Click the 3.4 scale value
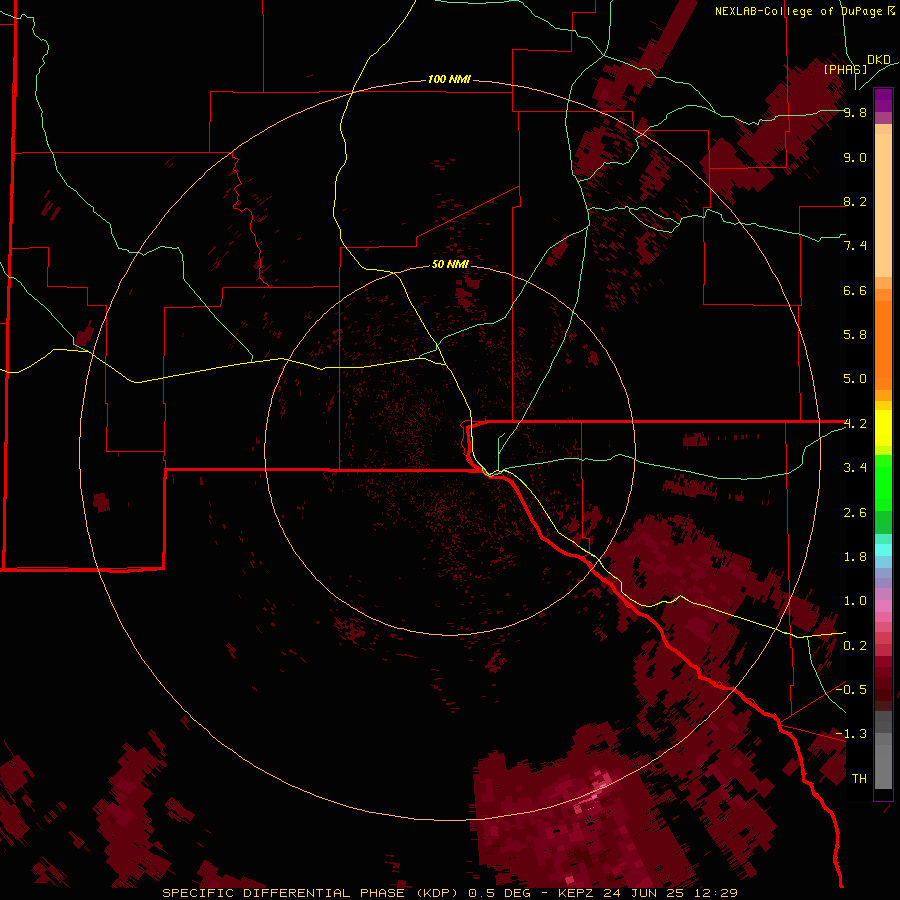Image resolution: width=900 pixels, height=900 pixels. tap(855, 468)
